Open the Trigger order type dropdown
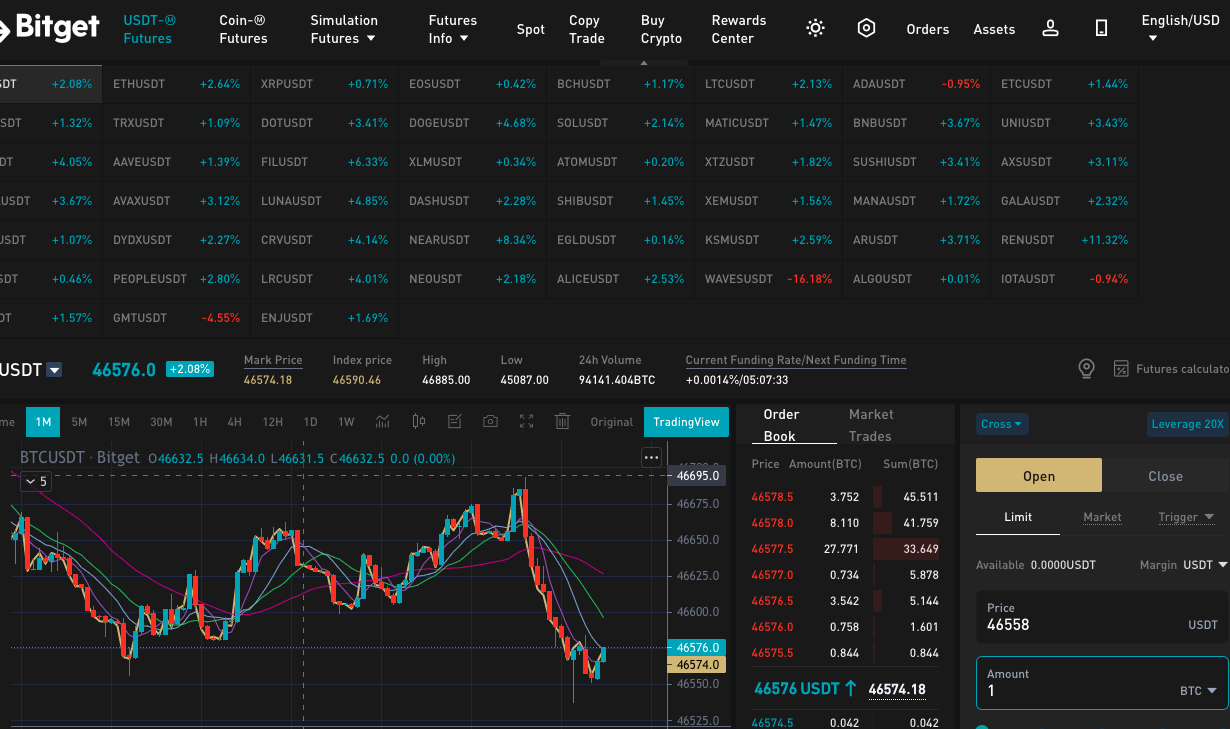Viewport: 1230px width, 729px height. (1186, 517)
